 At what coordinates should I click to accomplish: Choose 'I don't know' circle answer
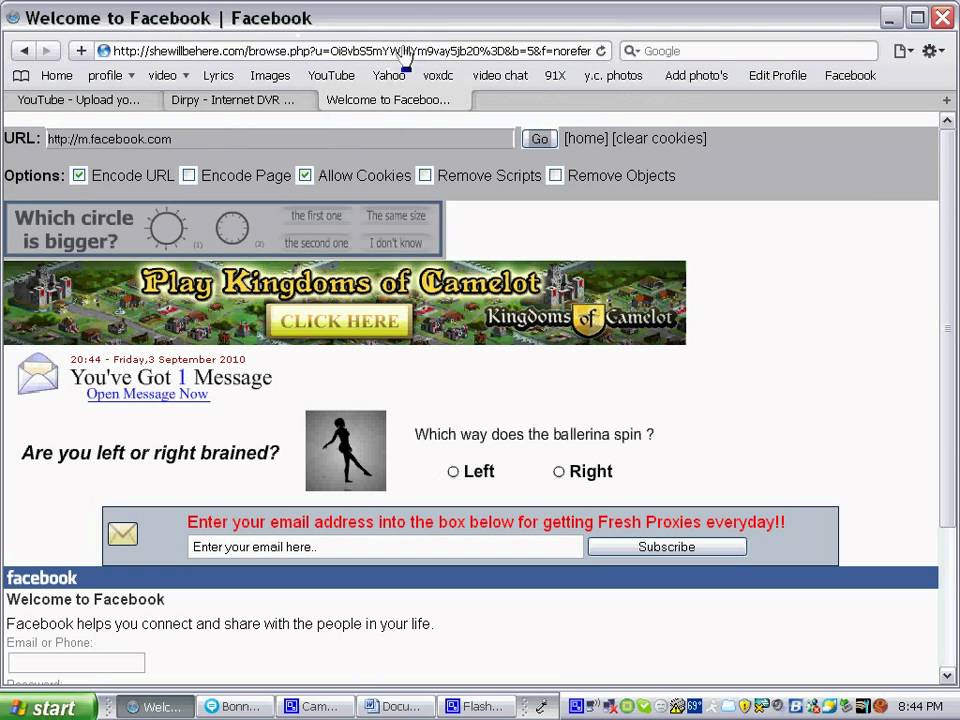pyautogui.click(x=396, y=243)
